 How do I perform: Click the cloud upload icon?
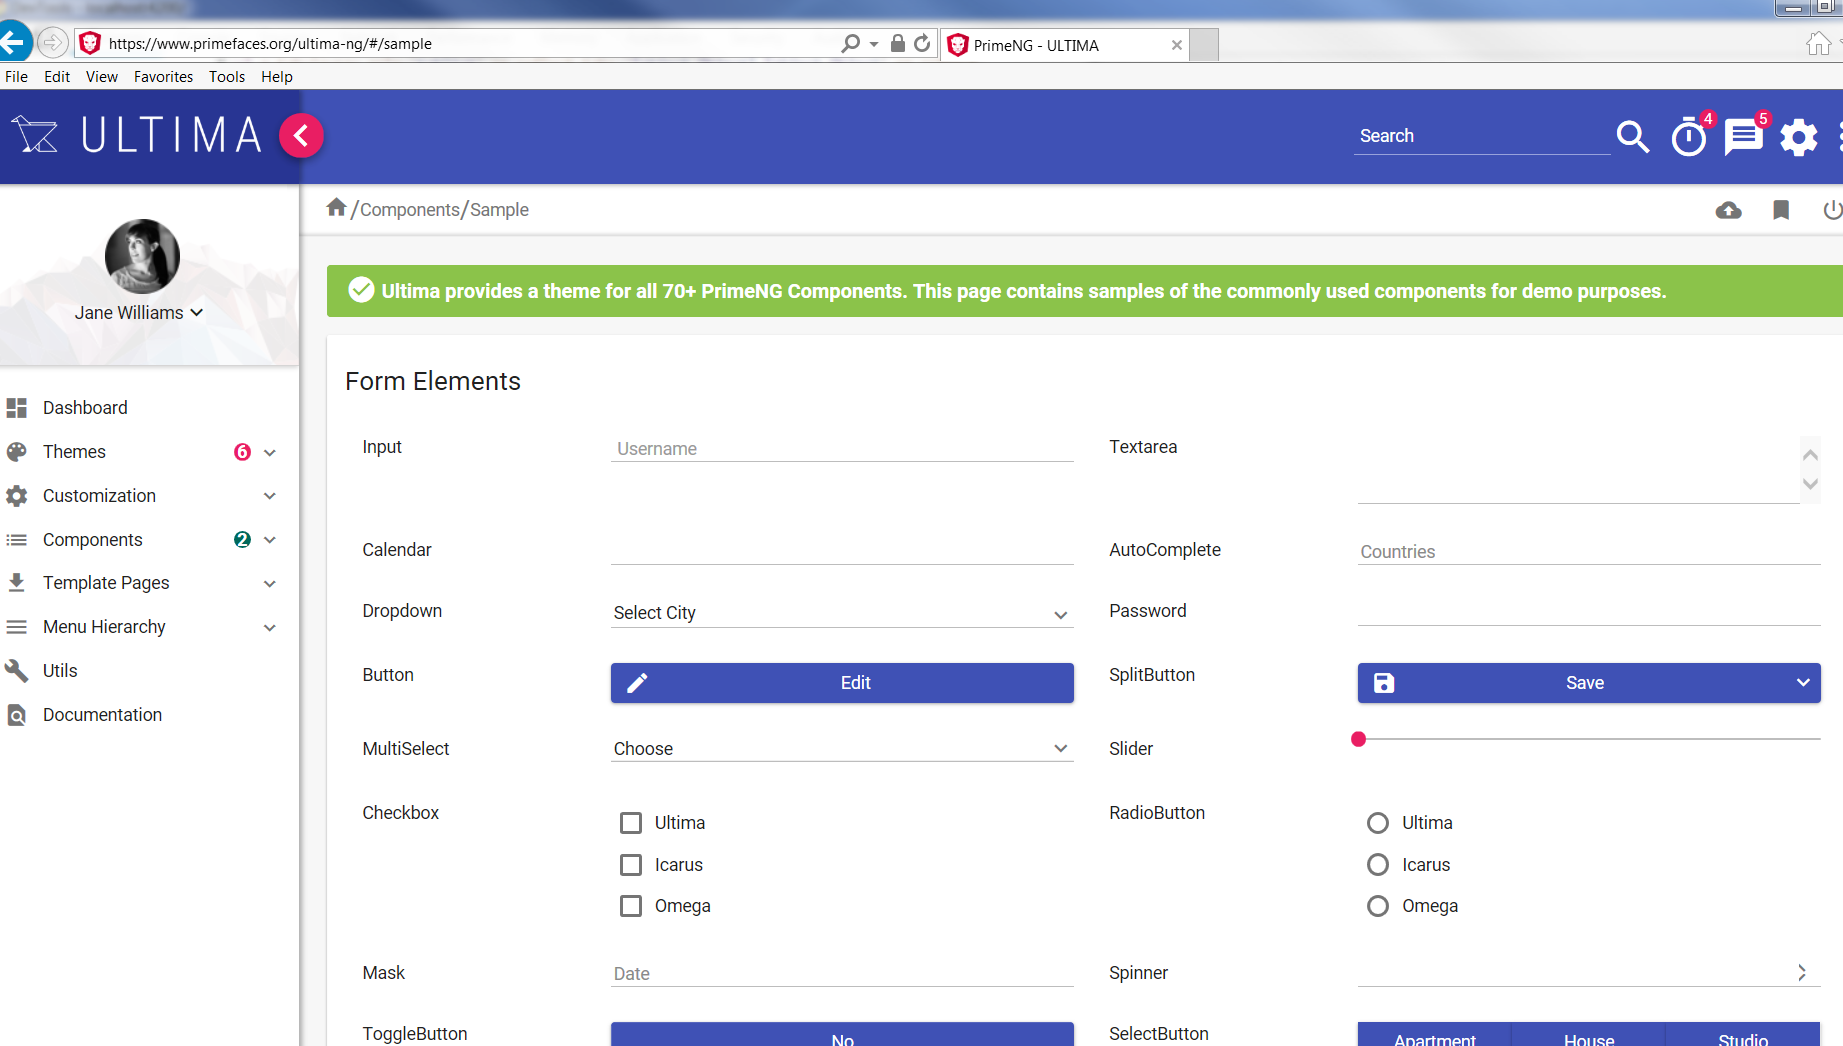(1728, 210)
